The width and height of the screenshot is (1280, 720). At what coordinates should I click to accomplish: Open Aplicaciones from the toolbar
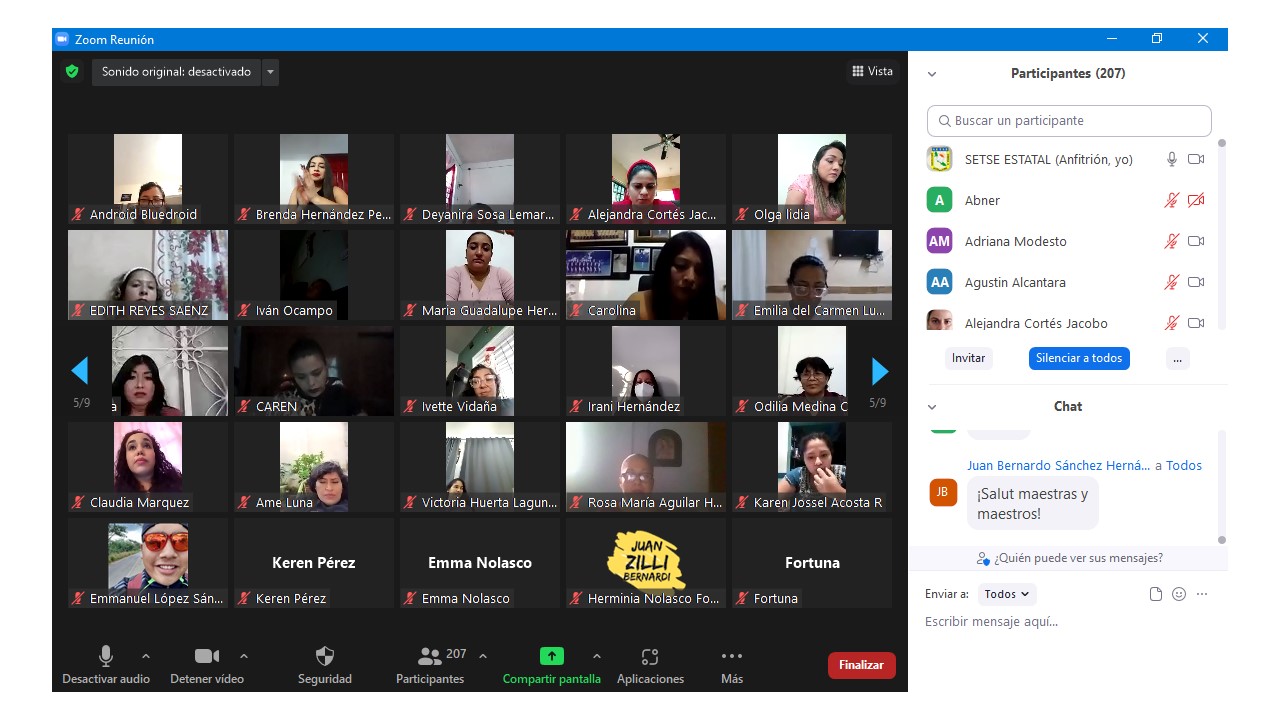[x=650, y=666]
